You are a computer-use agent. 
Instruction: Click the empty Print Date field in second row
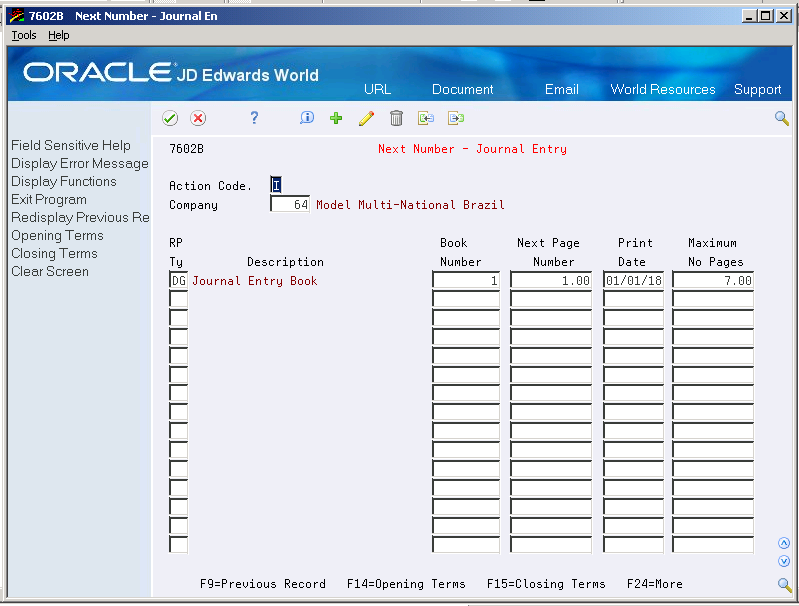tap(633, 299)
